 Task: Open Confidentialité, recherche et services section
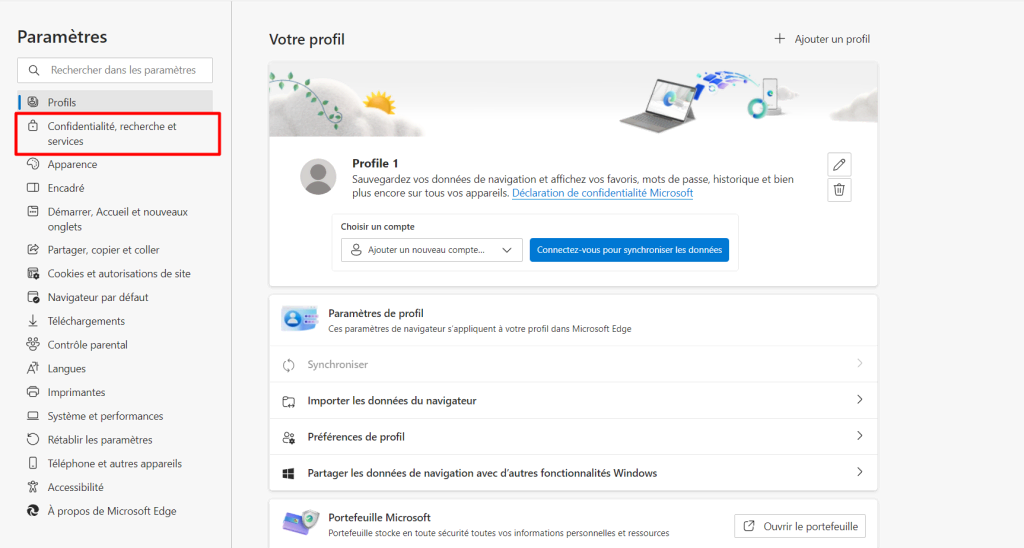pos(111,134)
